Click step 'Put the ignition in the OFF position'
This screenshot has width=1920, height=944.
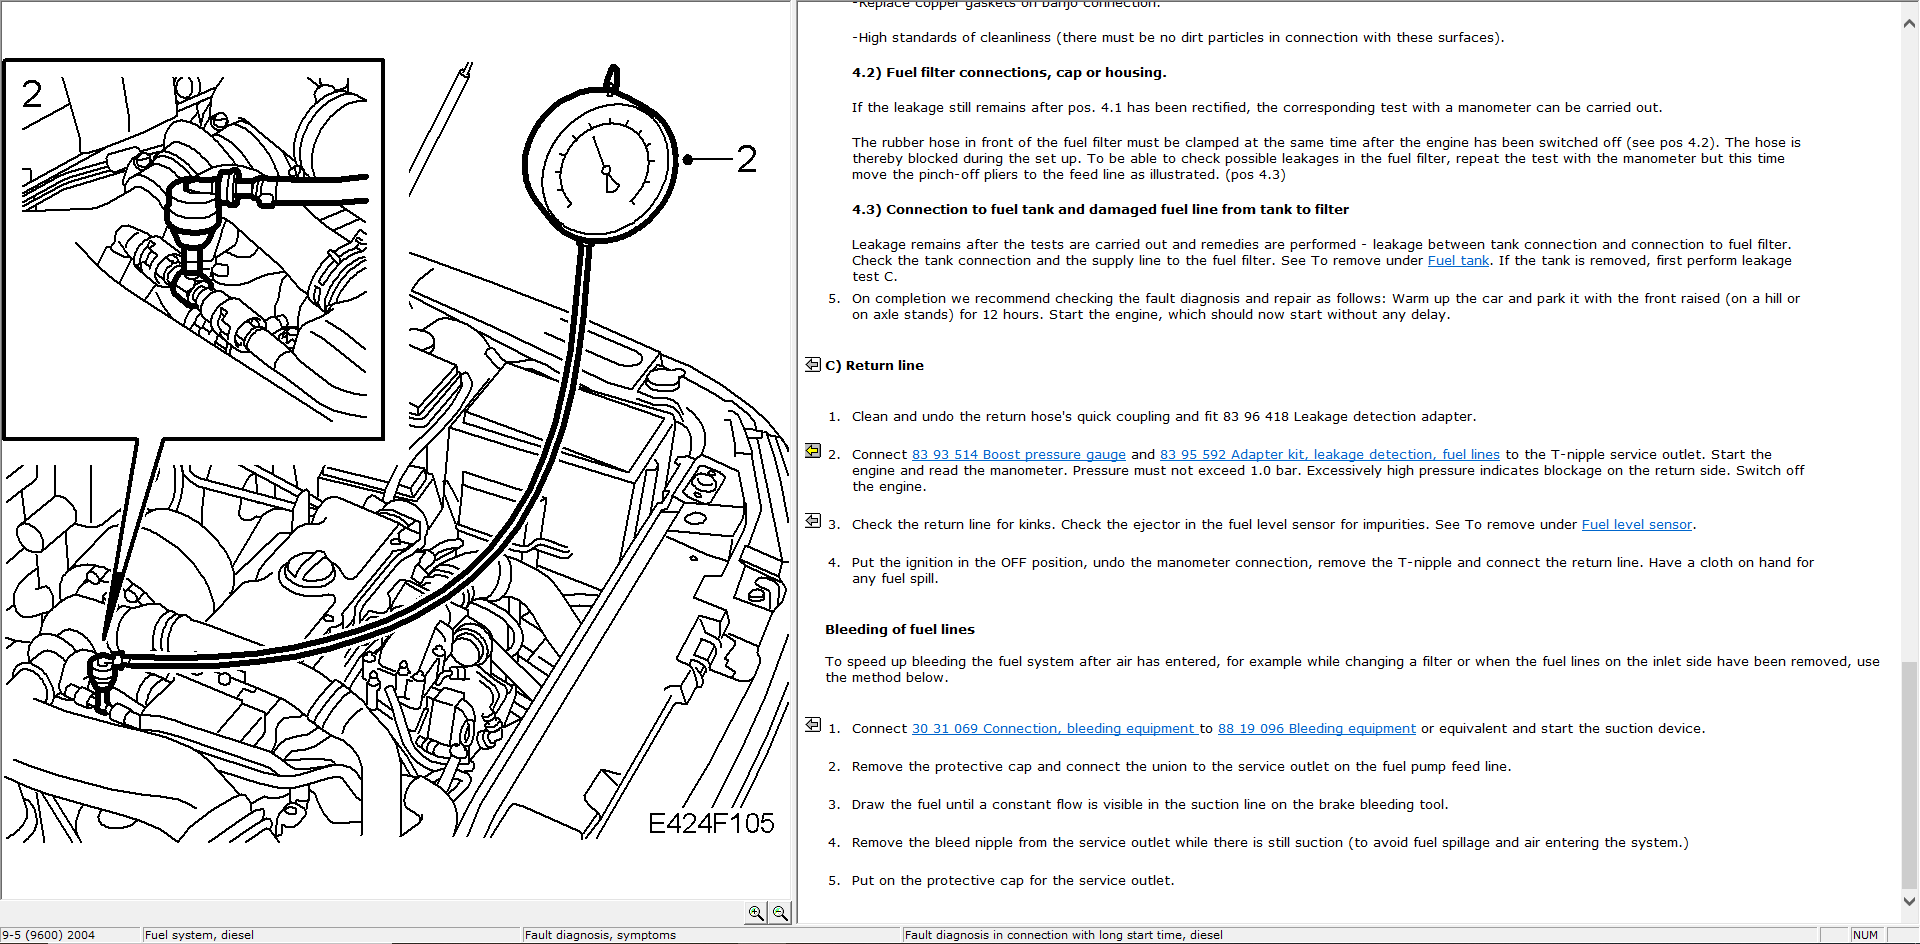(x=1333, y=570)
